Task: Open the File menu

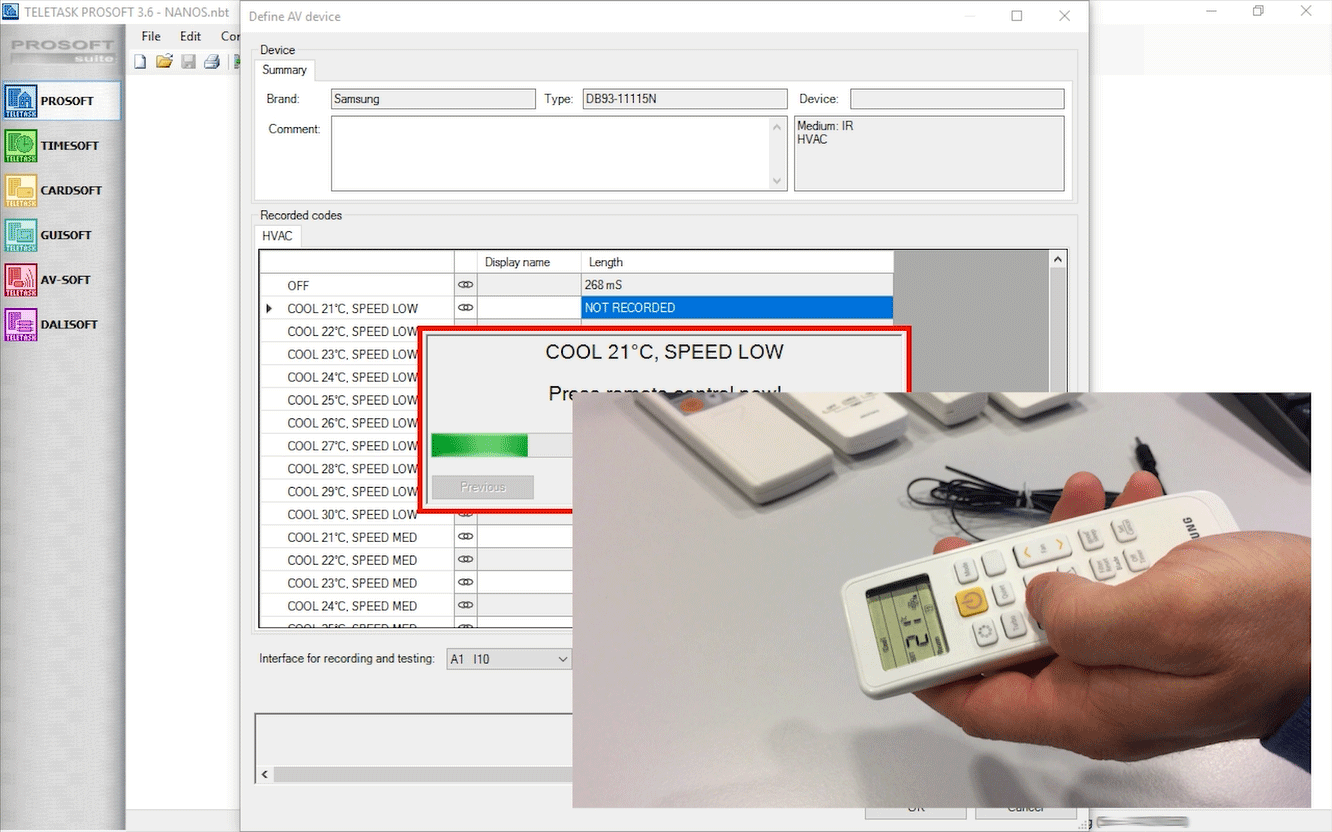Action: tap(151, 36)
